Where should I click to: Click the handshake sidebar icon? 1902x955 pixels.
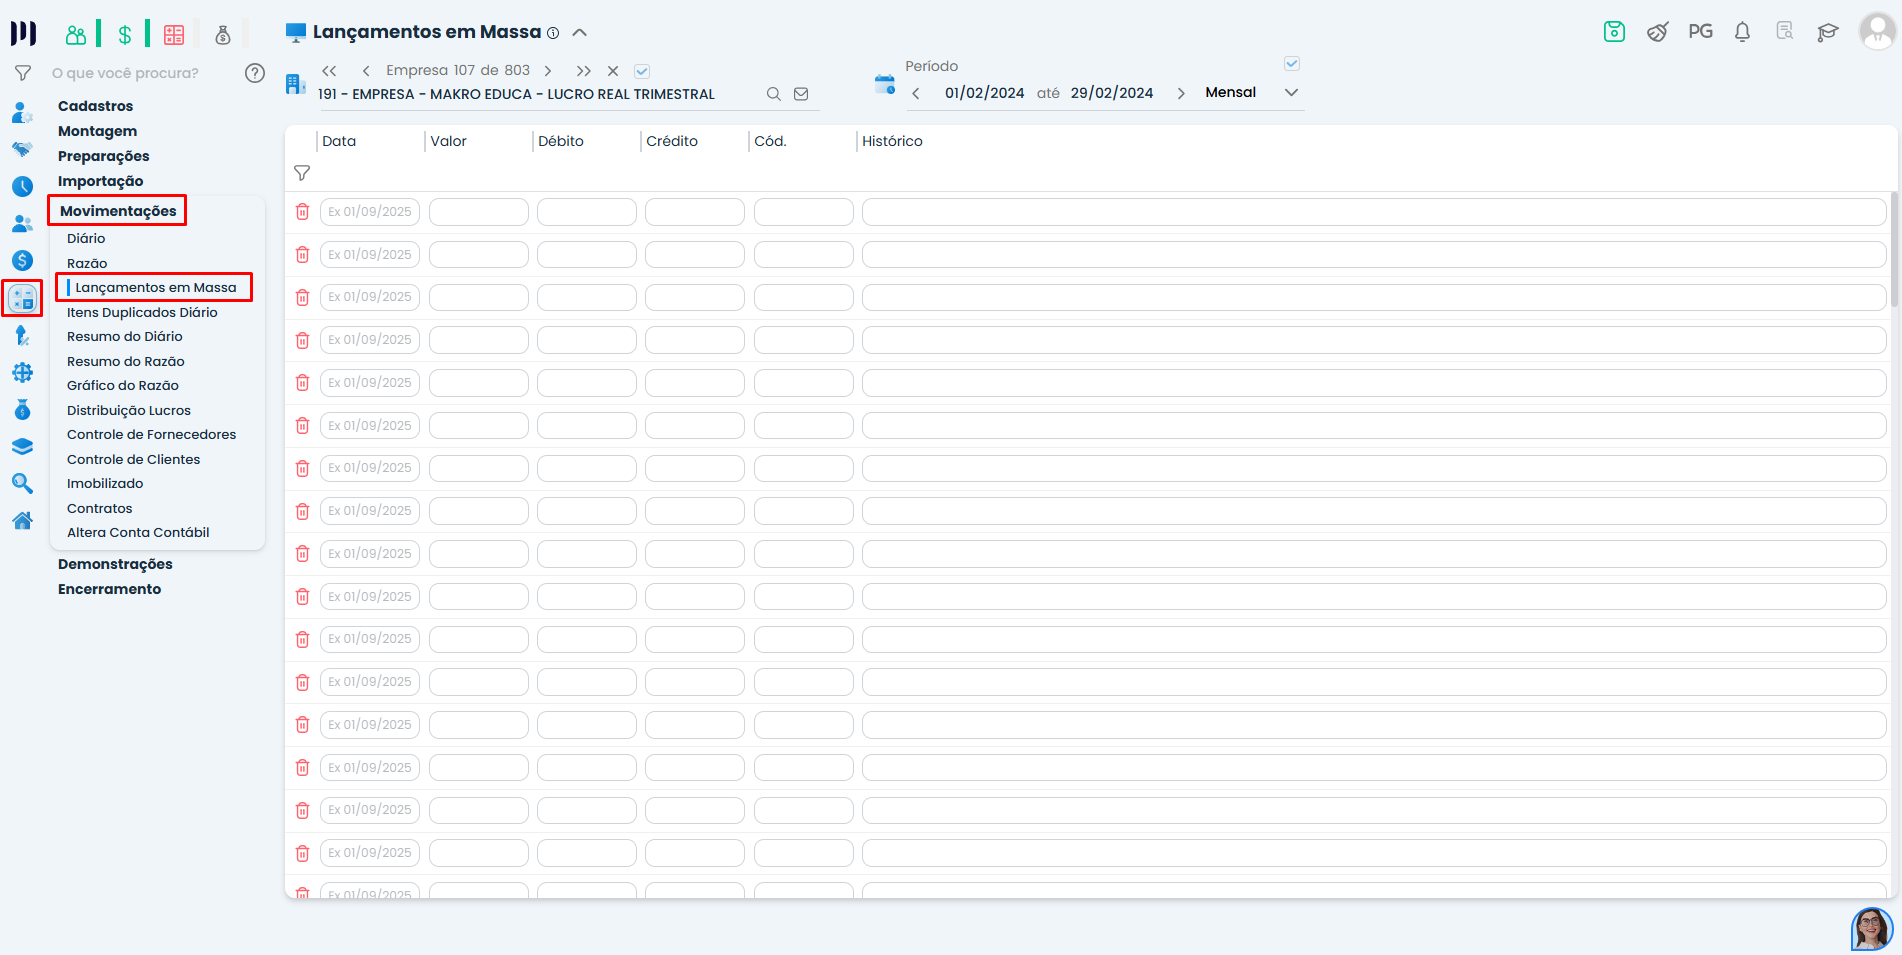(22, 150)
